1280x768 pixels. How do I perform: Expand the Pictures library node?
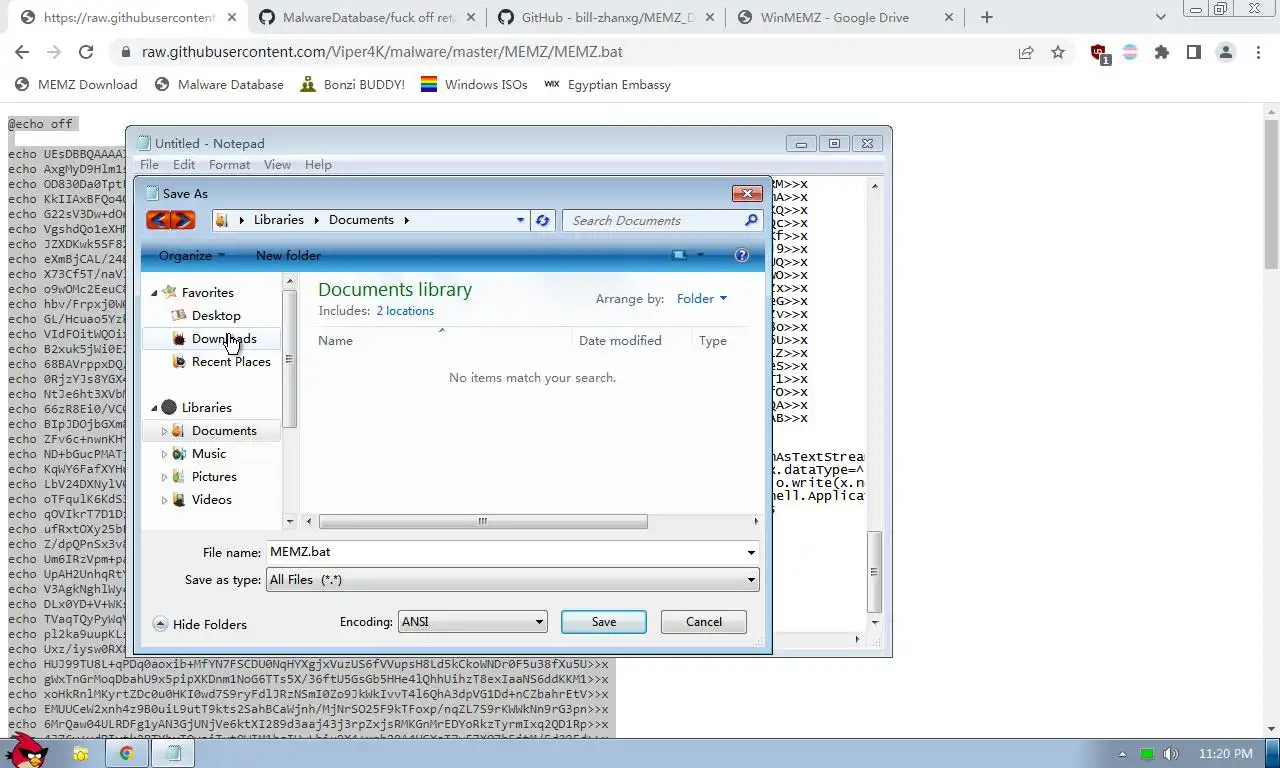click(164, 477)
